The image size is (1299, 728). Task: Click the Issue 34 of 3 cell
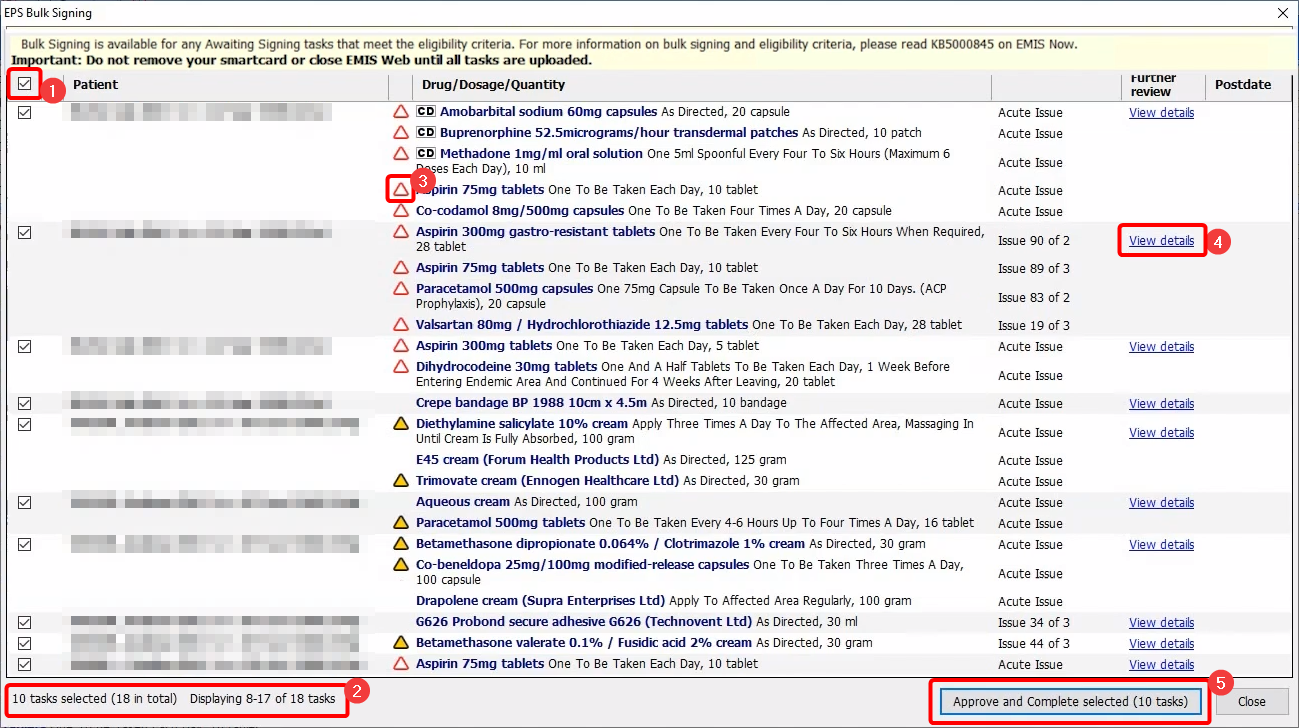point(1034,623)
